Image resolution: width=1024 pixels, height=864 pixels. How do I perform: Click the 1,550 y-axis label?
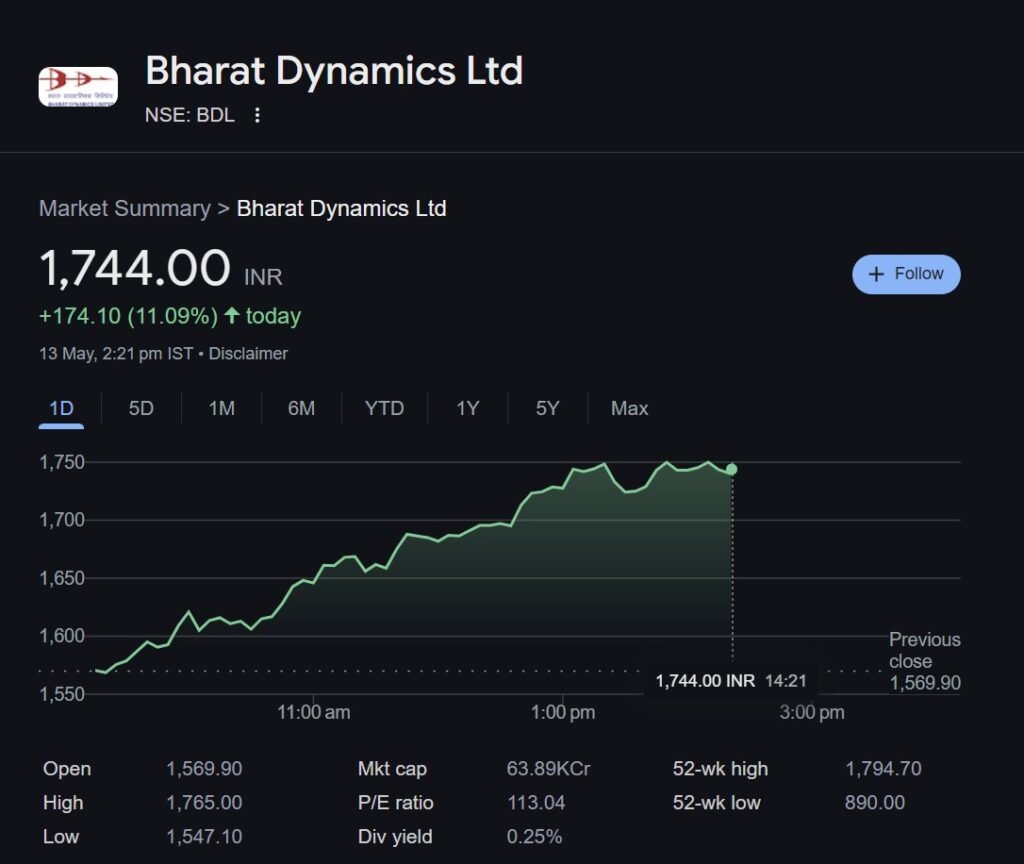click(62, 694)
